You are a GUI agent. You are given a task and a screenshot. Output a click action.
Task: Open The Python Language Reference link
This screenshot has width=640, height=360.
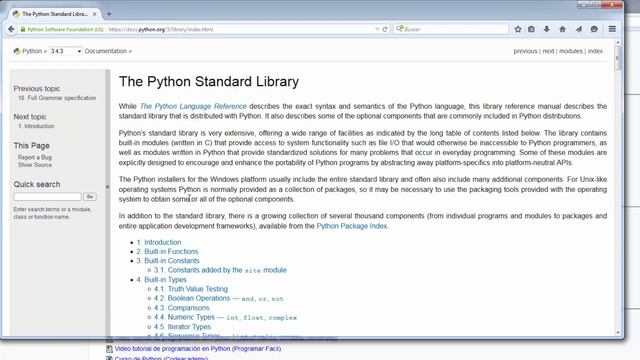coord(193,106)
